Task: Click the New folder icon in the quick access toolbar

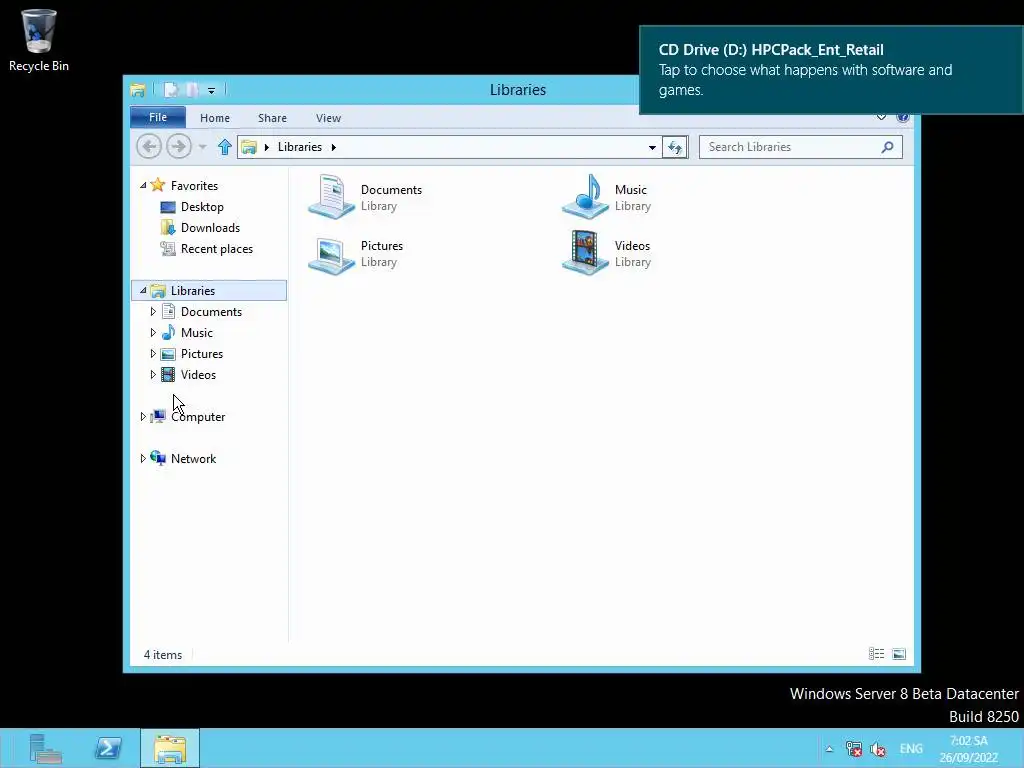Action: [192, 90]
